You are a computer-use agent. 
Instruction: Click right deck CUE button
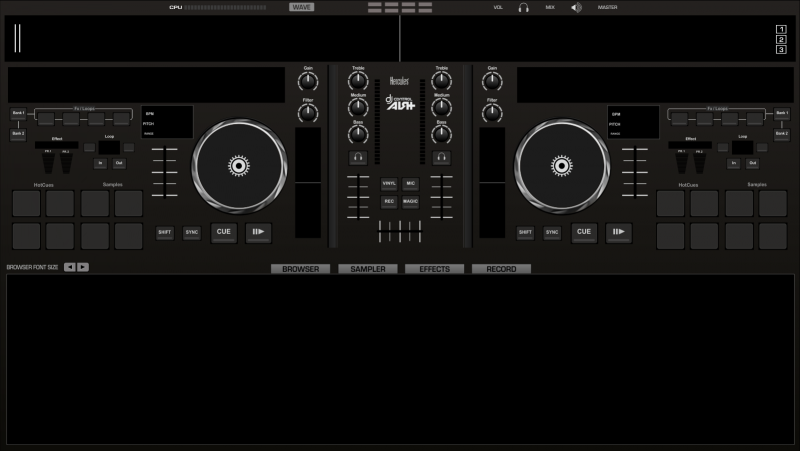point(584,232)
